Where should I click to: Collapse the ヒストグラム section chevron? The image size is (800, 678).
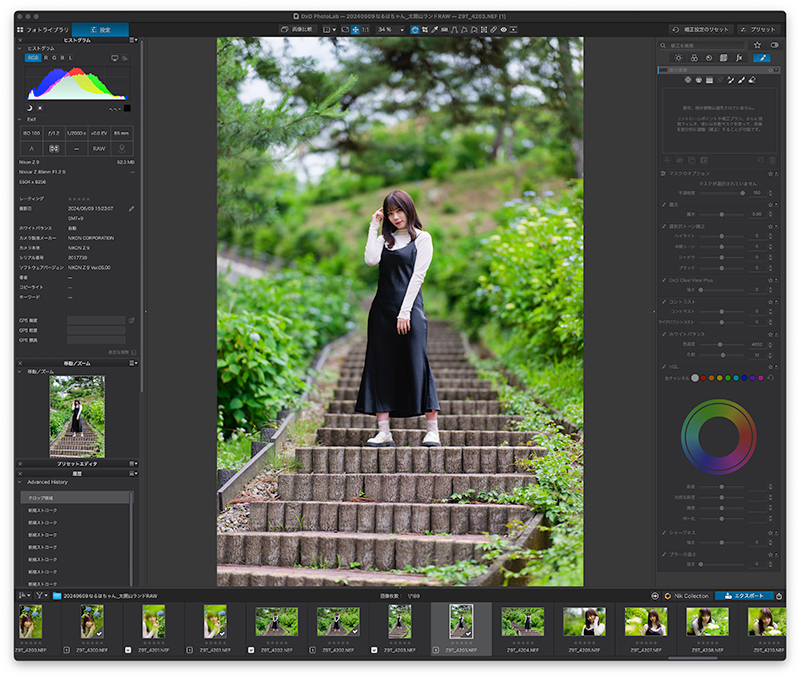(20, 48)
